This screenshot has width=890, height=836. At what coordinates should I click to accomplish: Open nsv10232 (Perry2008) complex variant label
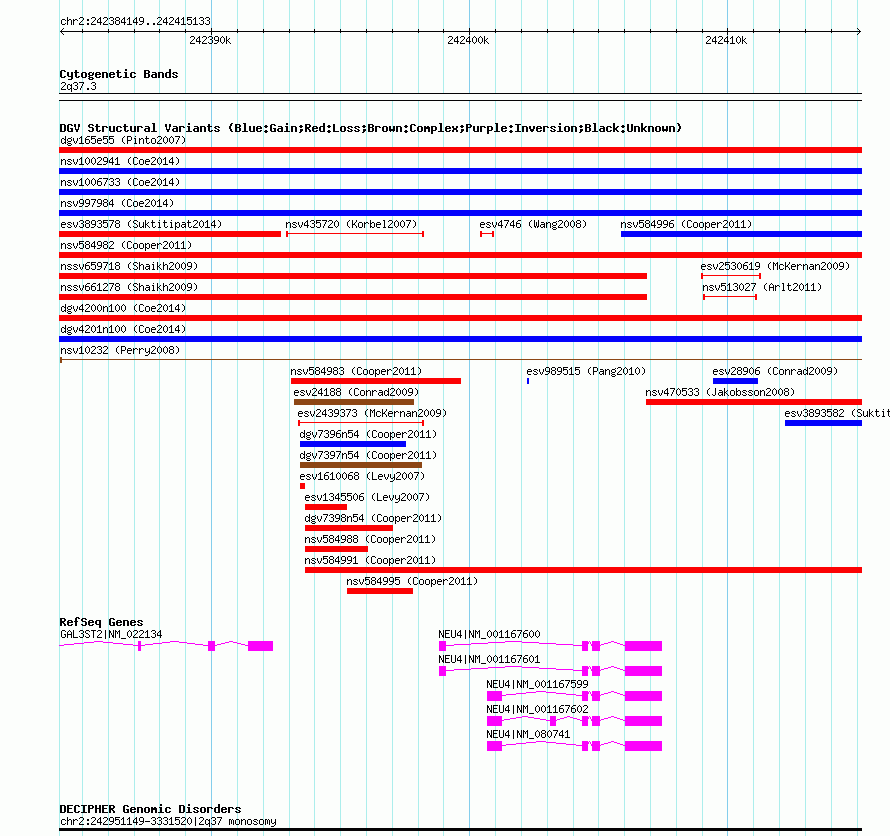tap(120, 350)
